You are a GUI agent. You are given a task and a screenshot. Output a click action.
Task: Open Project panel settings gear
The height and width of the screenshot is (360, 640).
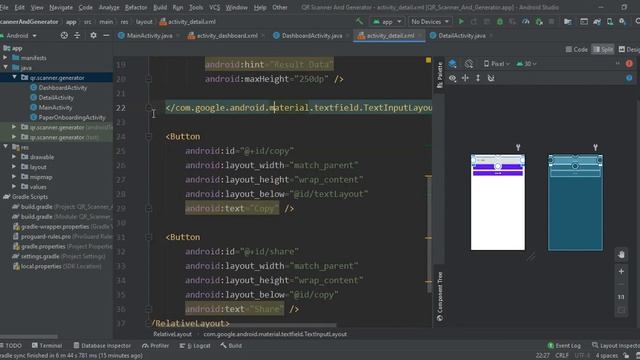pos(93,36)
